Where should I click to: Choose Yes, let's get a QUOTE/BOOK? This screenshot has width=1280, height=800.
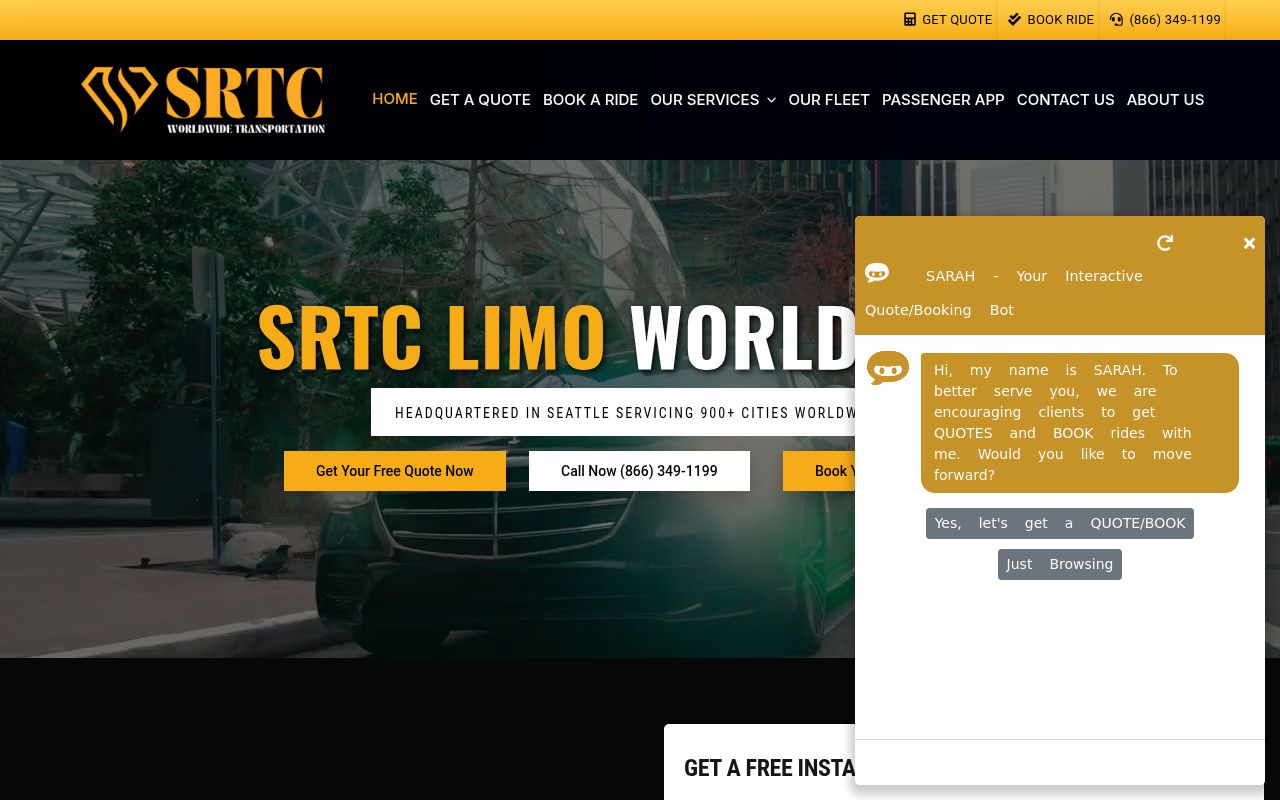1060,523
